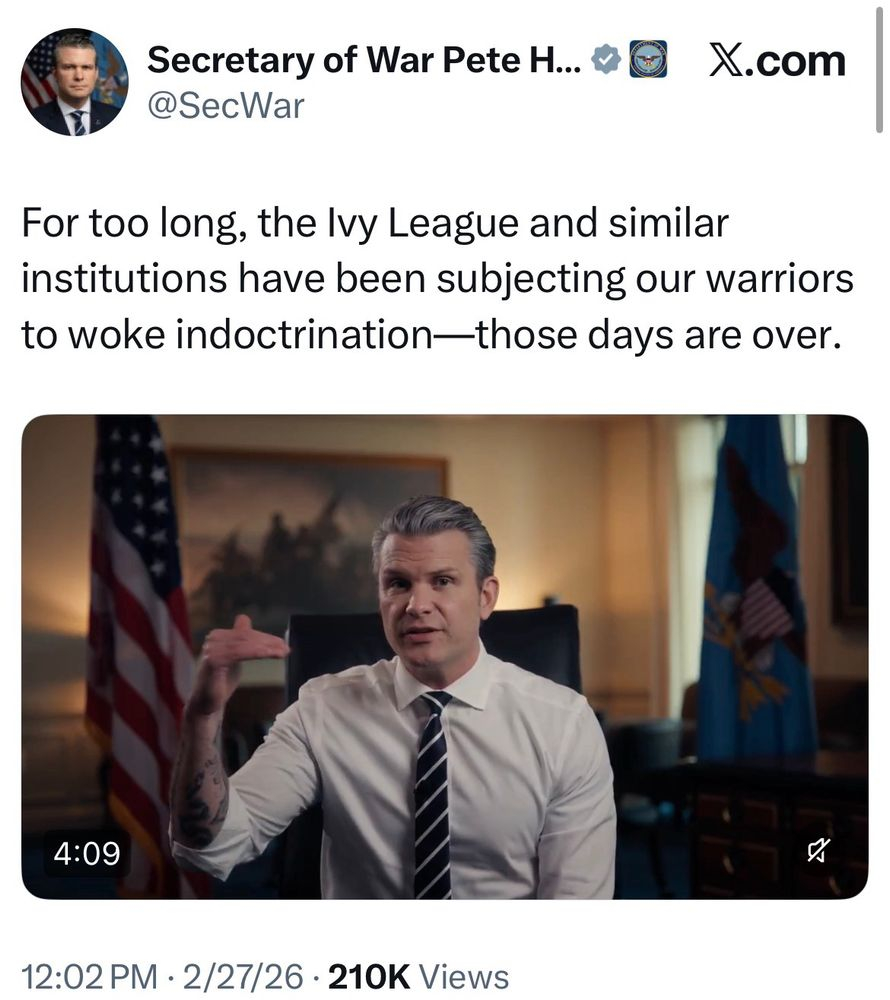Viewport: 890px width, 1000px height.
Task: Click the department seal affiliation badge
Action: coord(648,61)
